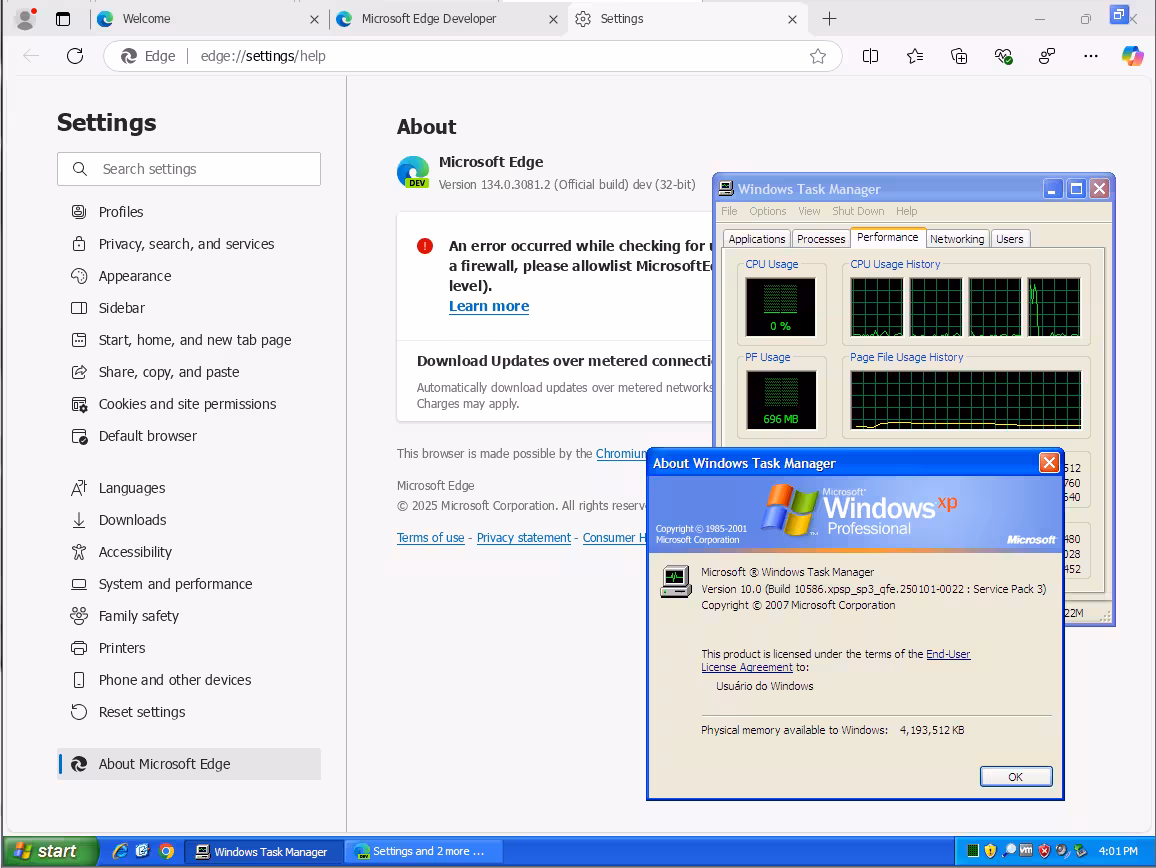The image size is (1156, 868).
Task: Switch to the Microsoft Edge Developer tab
Action: pos(448,19)
